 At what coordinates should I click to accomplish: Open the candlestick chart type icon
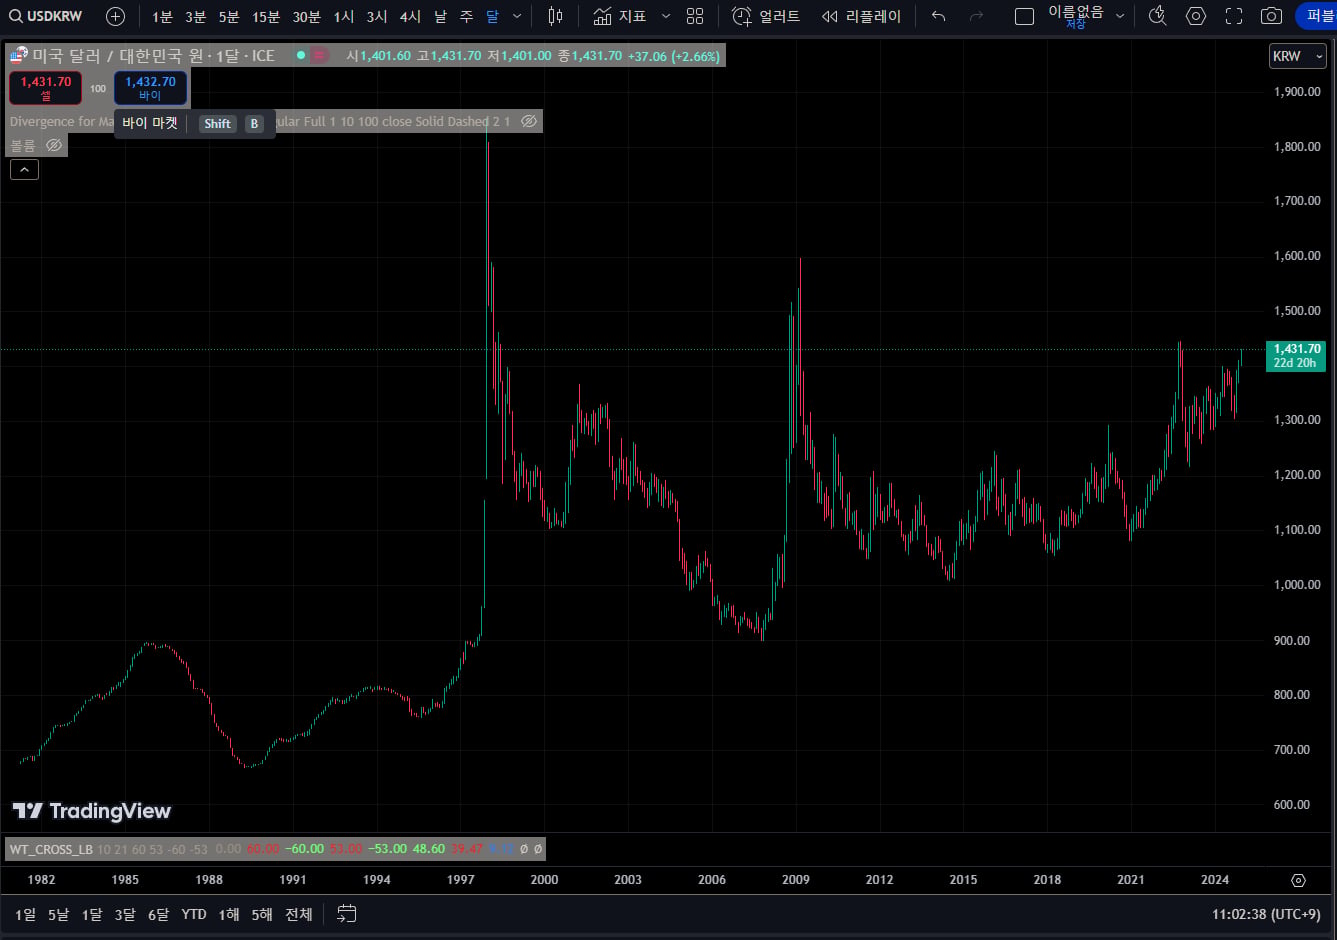(556, 16)
